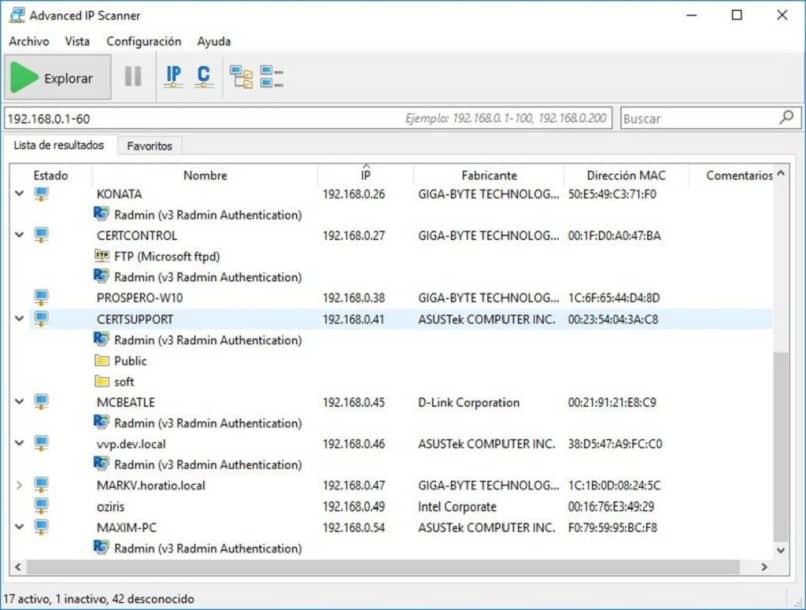Click the class C subnet toolbar icon
The height and width of the screenshot is (610, 806).
[x=204, y=77]
